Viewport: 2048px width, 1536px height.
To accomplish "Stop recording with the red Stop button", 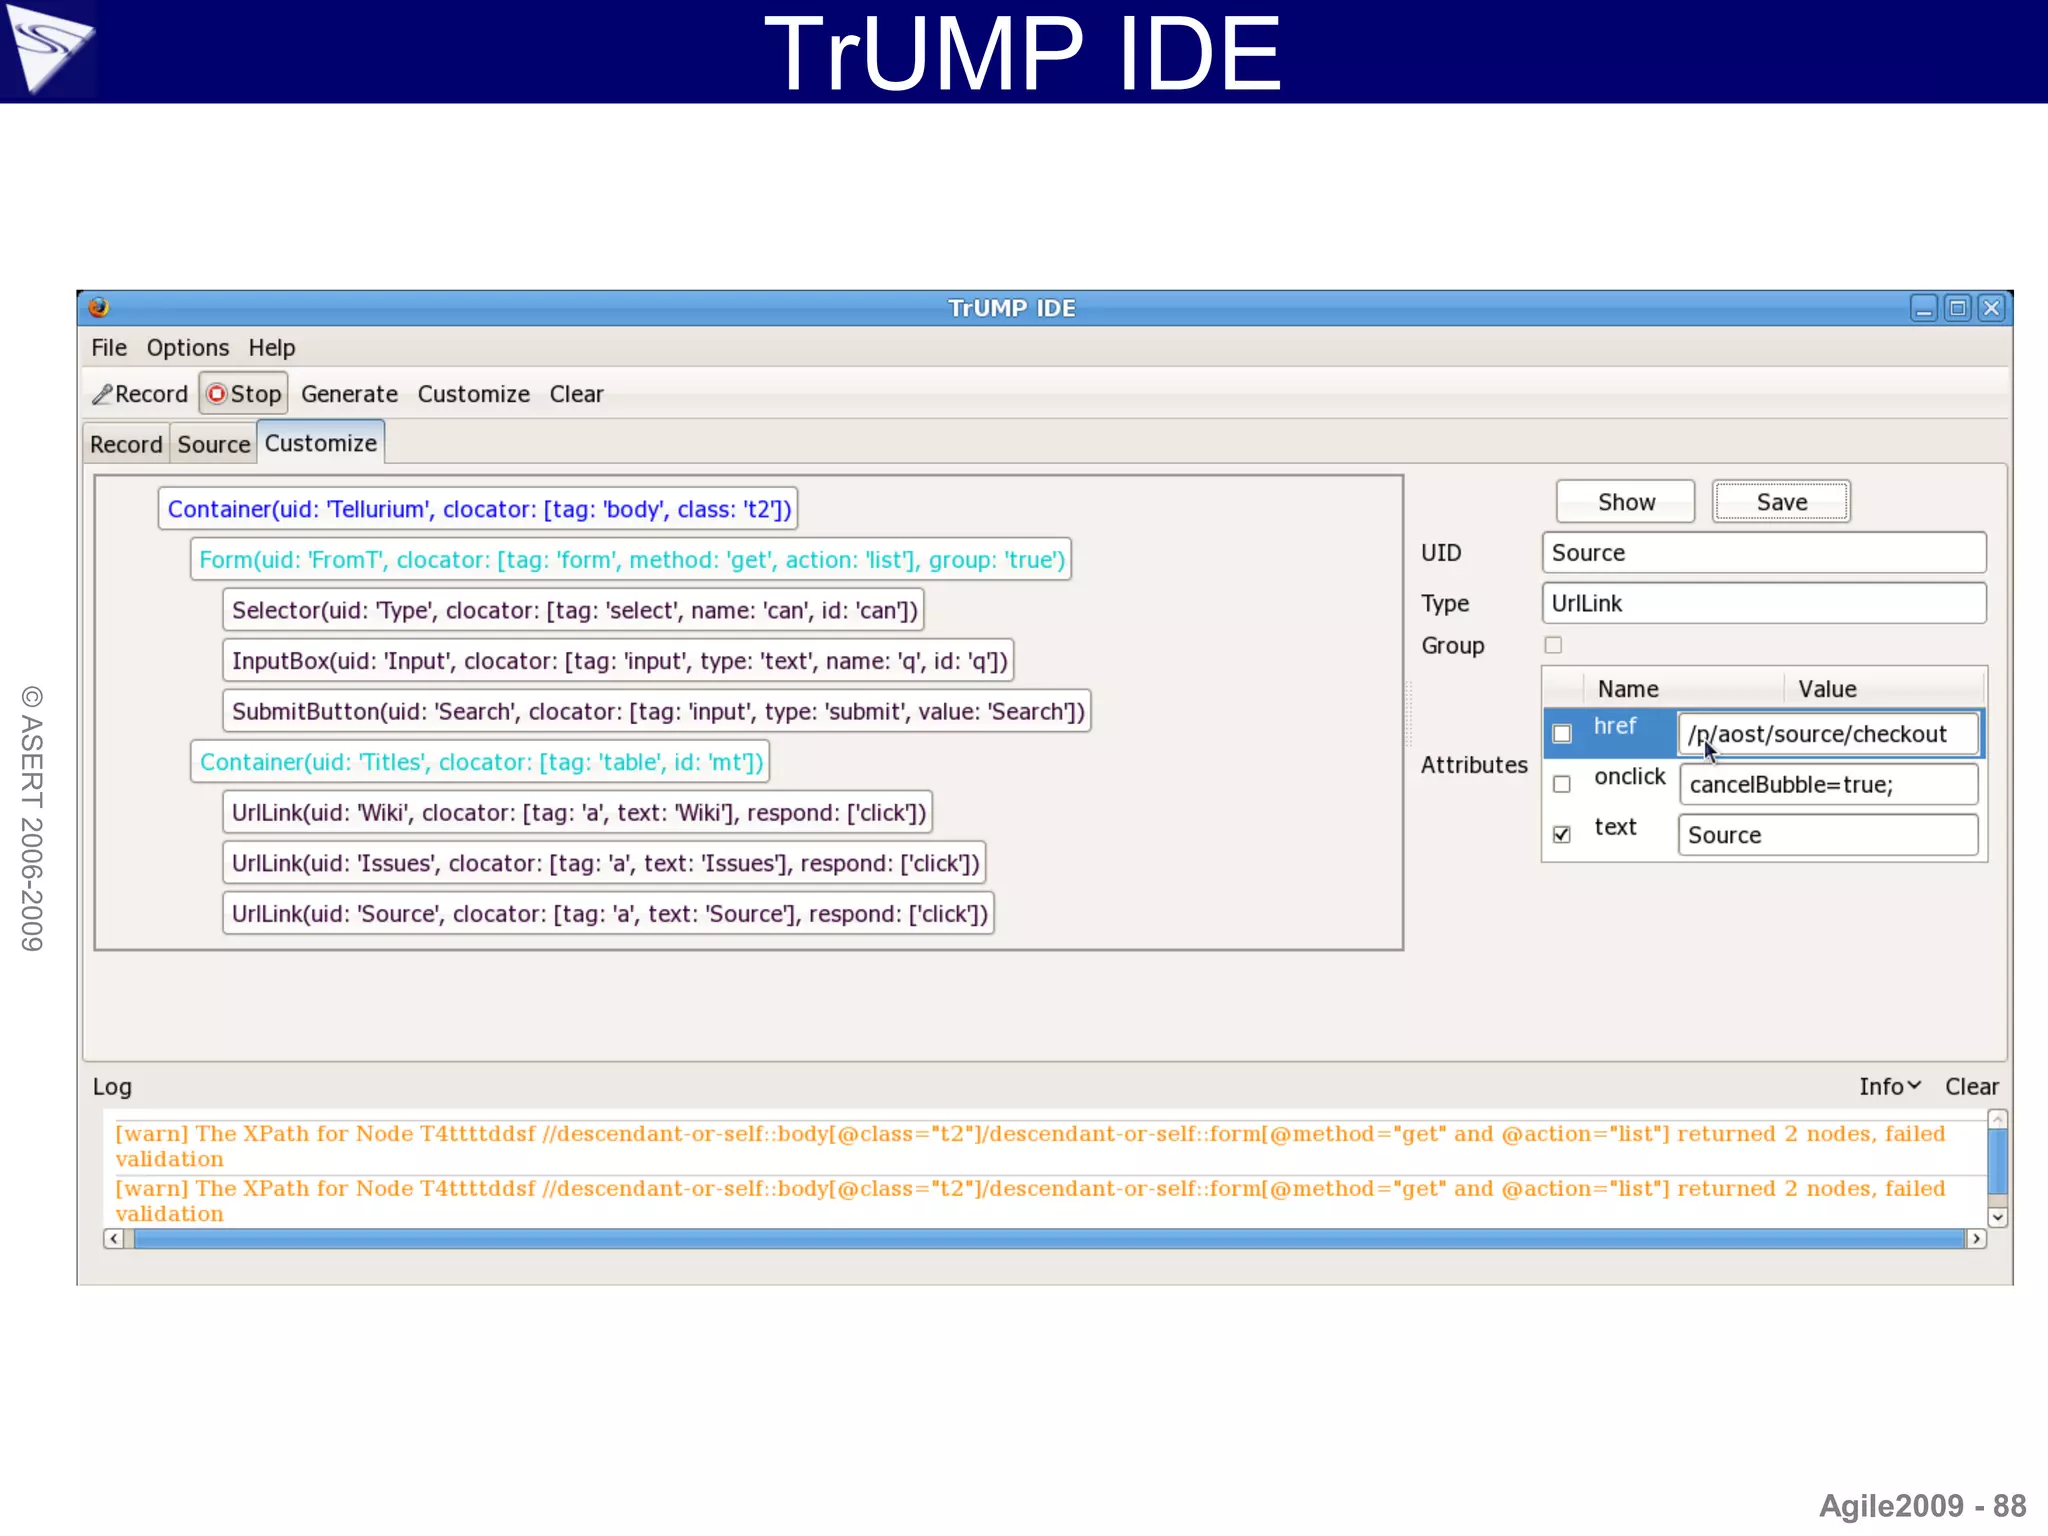I will (244, 394).
